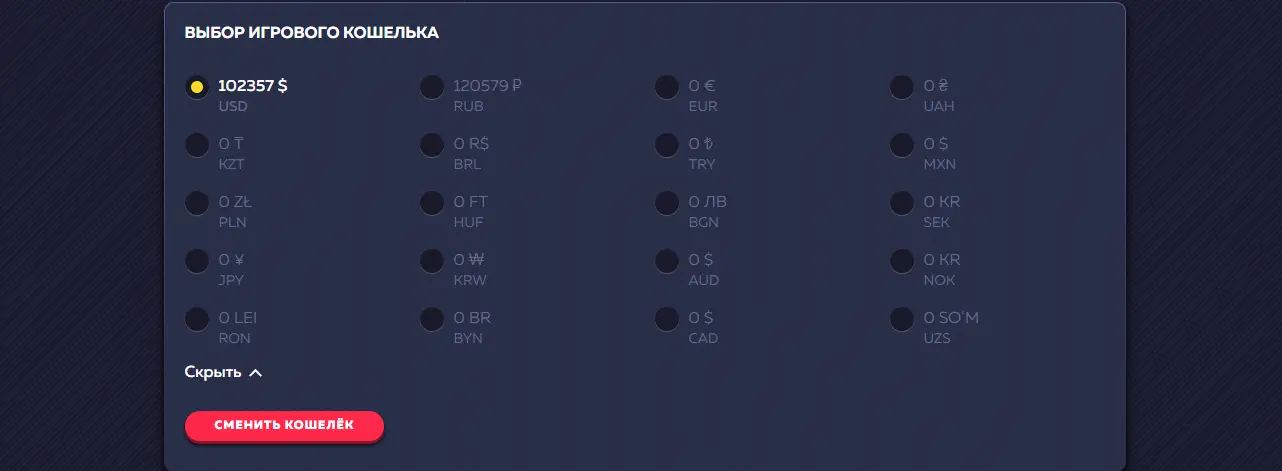Pick the JPY wallet radio button
The height and width of the screenshot is (471, 1282).
click(197, 261)
